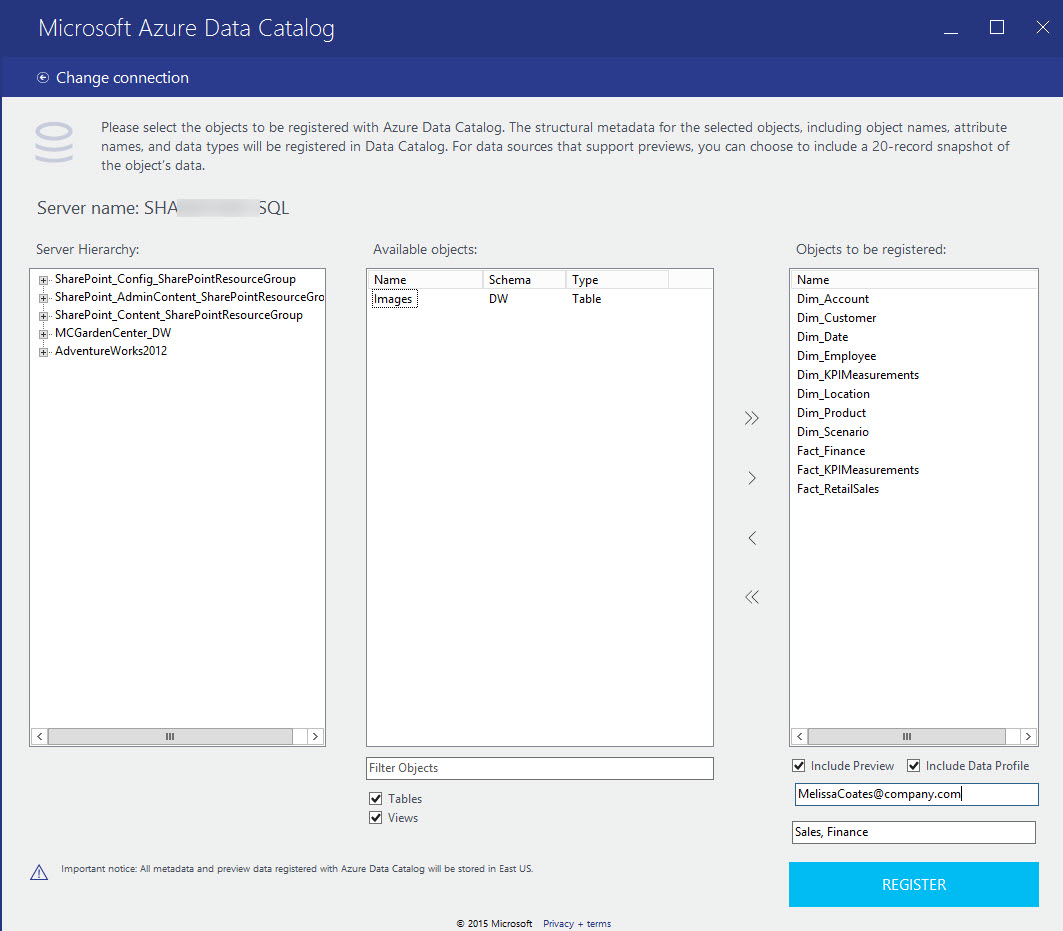Sort available objects by Name column
The image size is (1063, 931).
tap(425, 279)
